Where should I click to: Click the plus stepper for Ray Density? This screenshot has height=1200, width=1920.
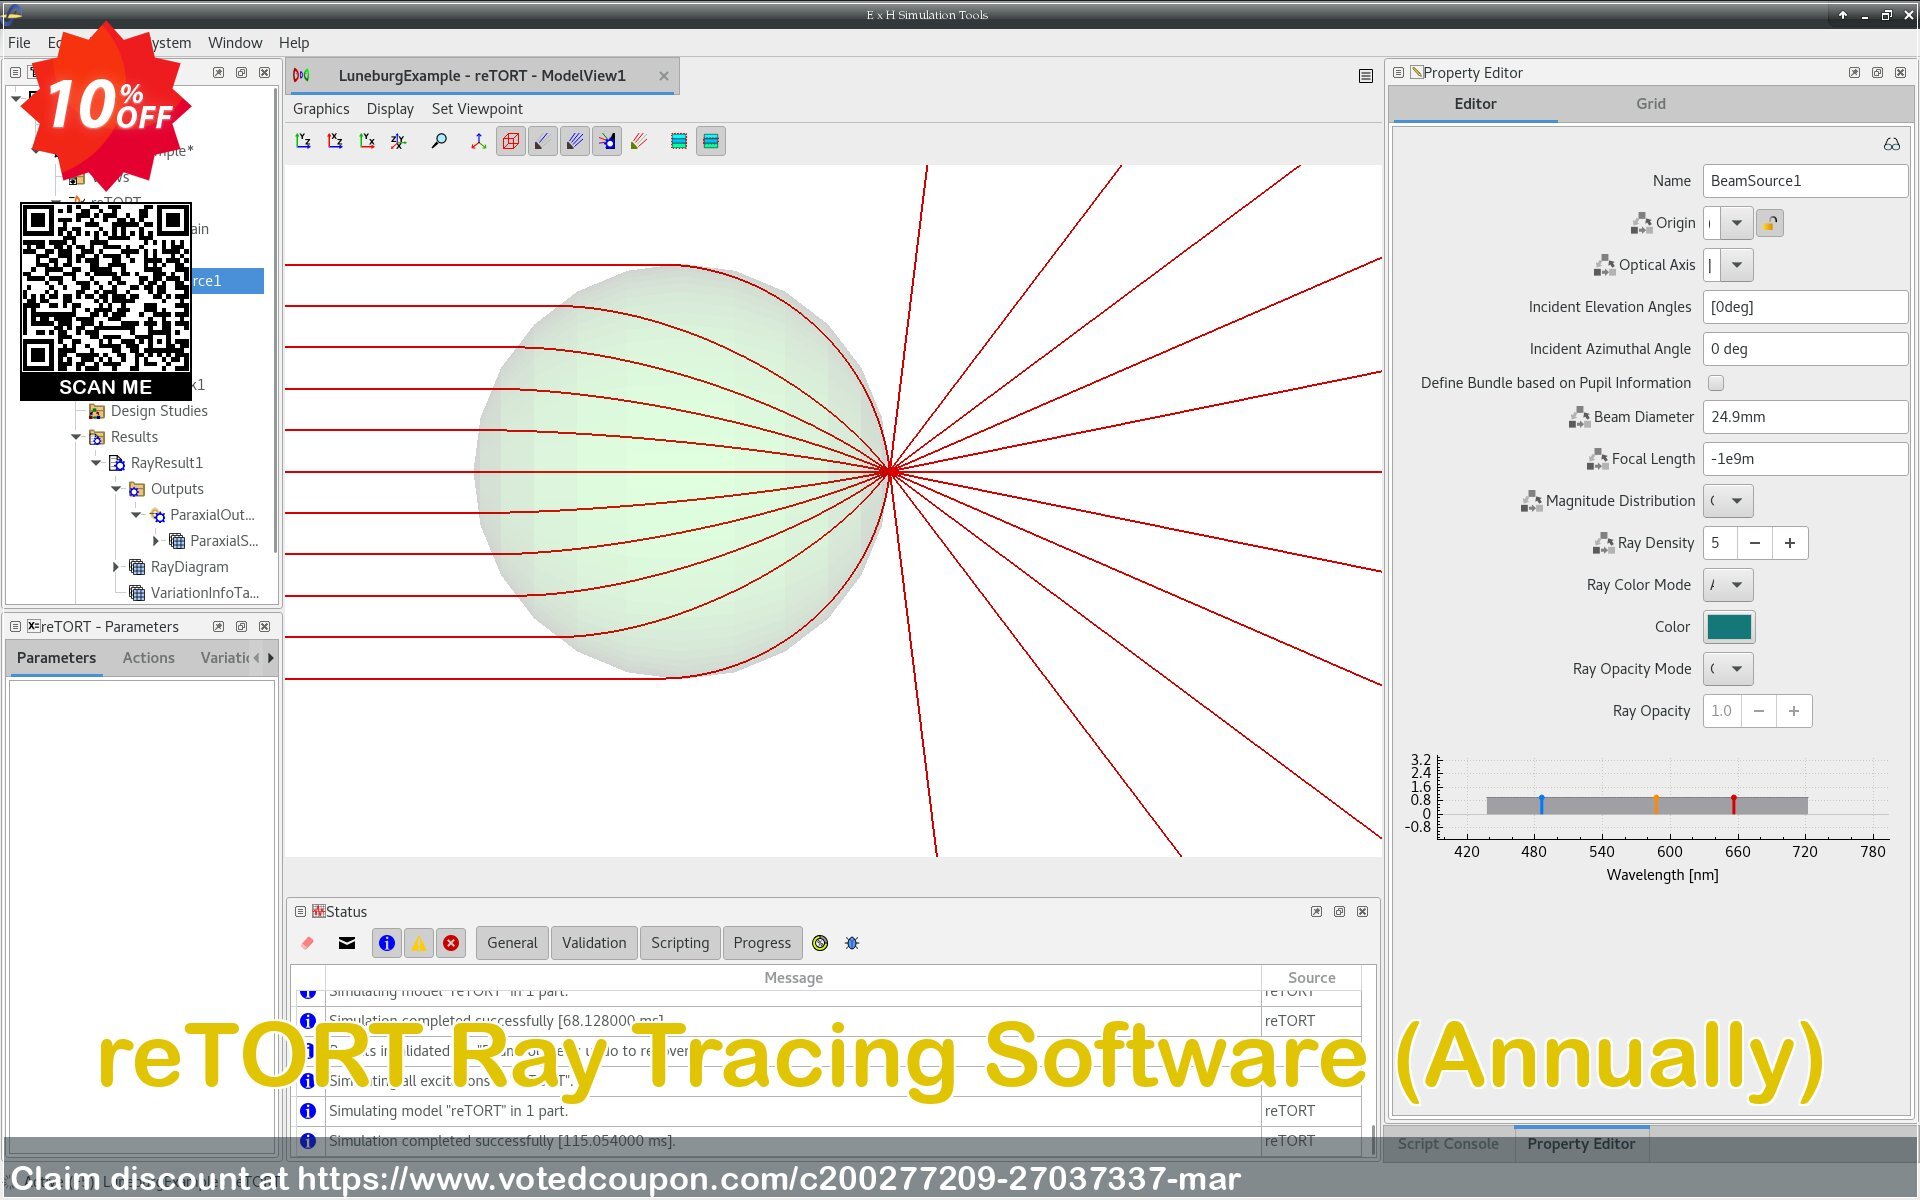1791,542
